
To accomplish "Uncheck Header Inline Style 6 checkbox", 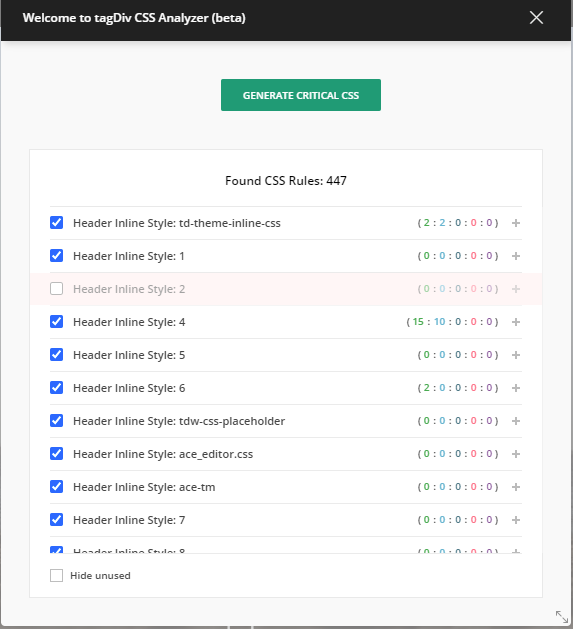I will pos(57,388).
